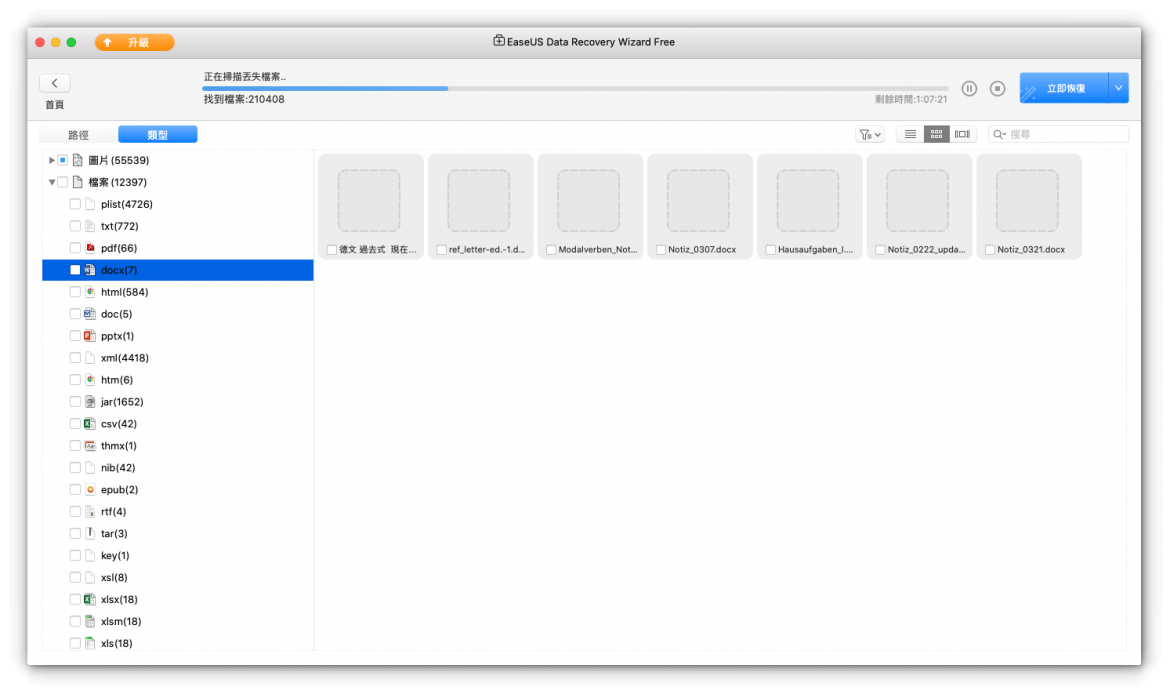The height and width of the screenshot is (694, 1170).
Task: Stop the scan with the stop icon
Action: point(997,88)
